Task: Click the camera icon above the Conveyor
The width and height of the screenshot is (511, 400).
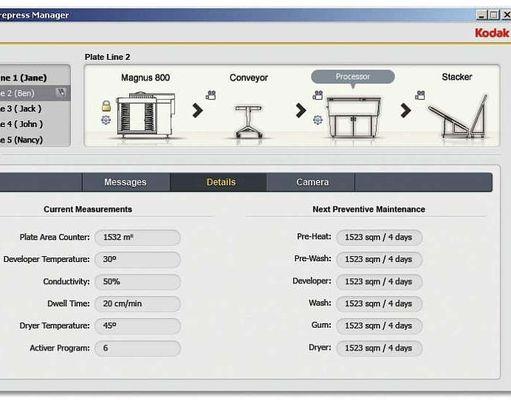Action: click(211, 95)
